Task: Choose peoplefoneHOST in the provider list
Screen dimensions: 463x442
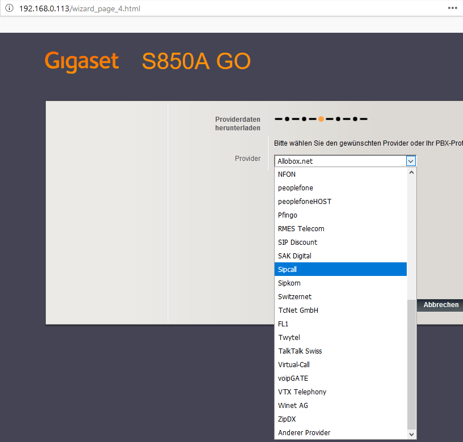Action: click(x=341, y=202)
